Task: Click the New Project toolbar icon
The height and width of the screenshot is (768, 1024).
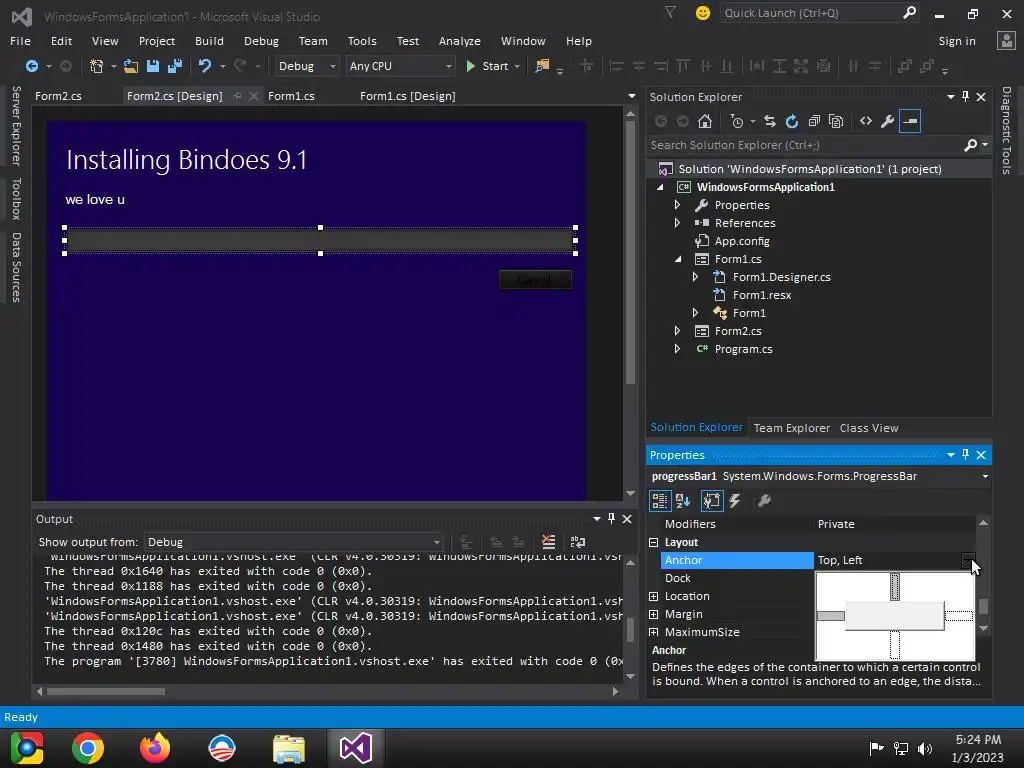Action: click(97, 66)
